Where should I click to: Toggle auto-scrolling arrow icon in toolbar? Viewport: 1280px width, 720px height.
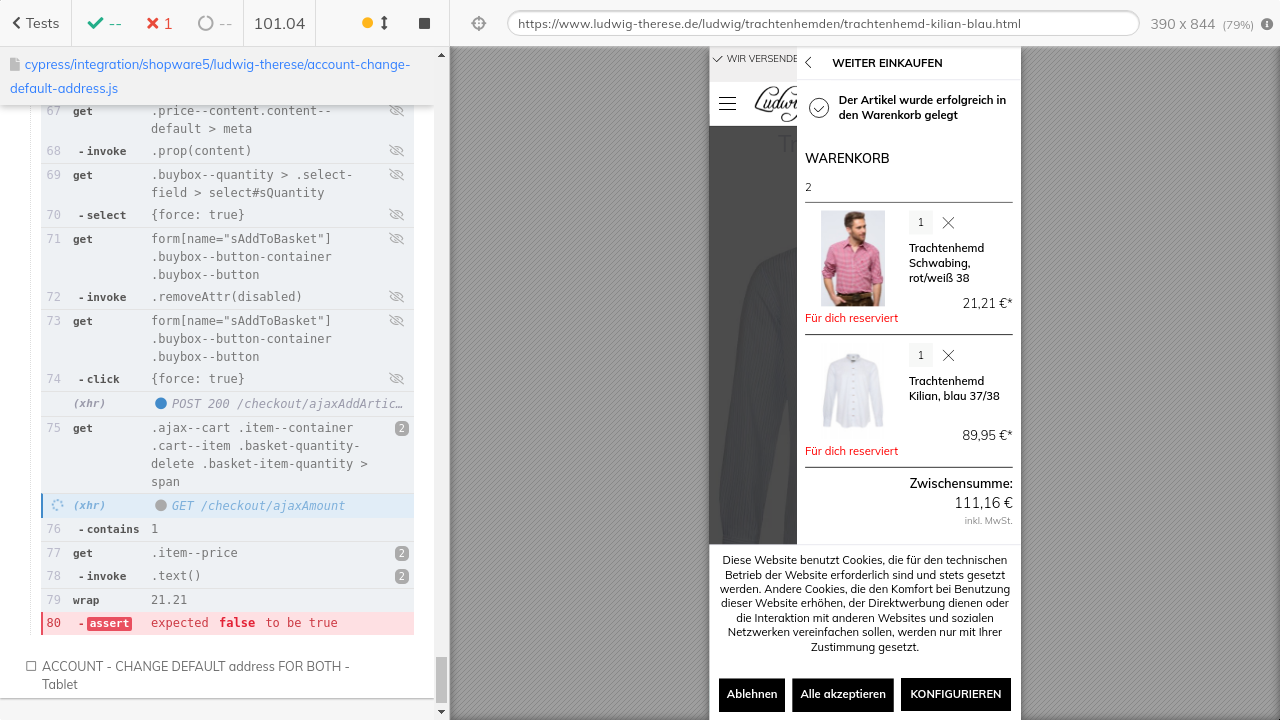pyautogui.click(x=384, y=23)
